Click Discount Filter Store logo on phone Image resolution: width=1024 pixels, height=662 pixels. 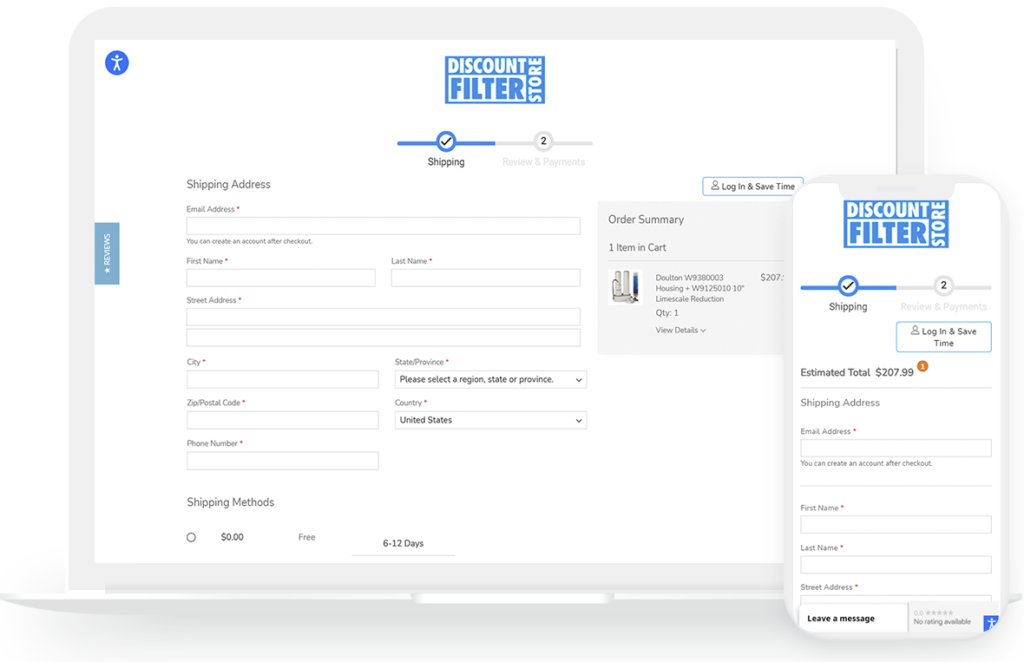(x=895, y=223)
